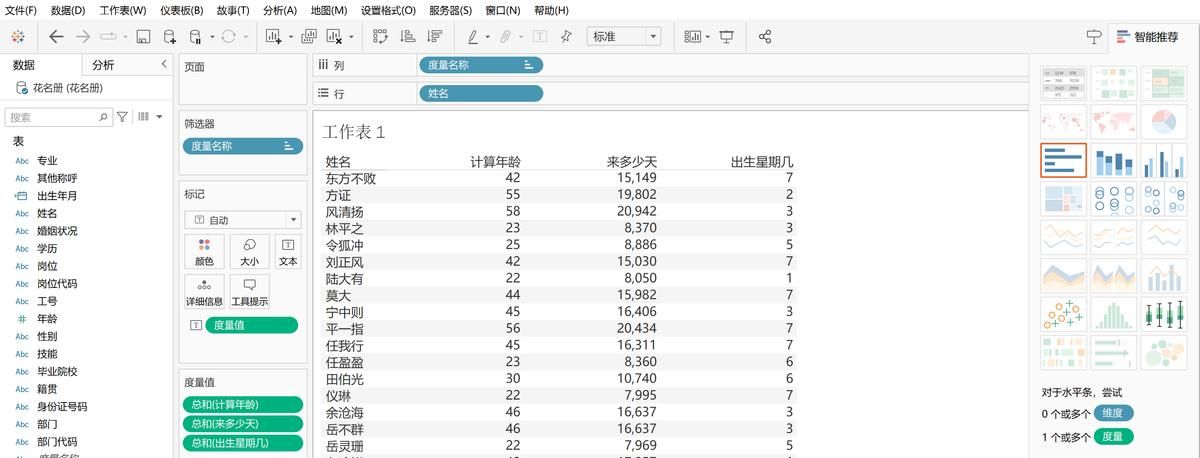
Task: Open the data pane view options arrow
Action: pos(158,117)
